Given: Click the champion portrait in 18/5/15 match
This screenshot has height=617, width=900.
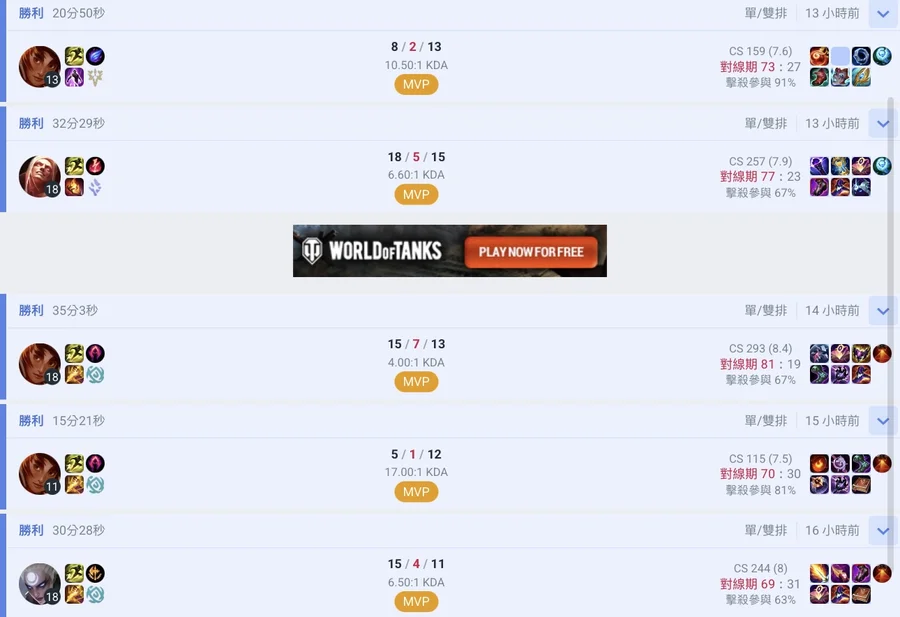Looking at the screenshot, I should (x=40, y=177).
